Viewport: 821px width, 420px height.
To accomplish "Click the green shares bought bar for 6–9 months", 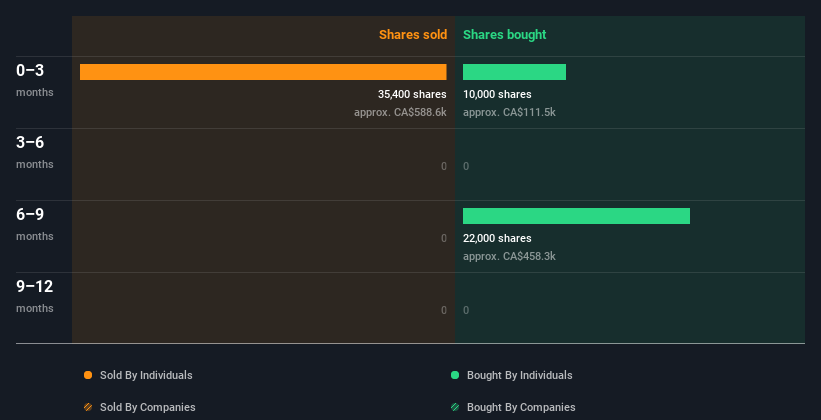I will (576, 216).
